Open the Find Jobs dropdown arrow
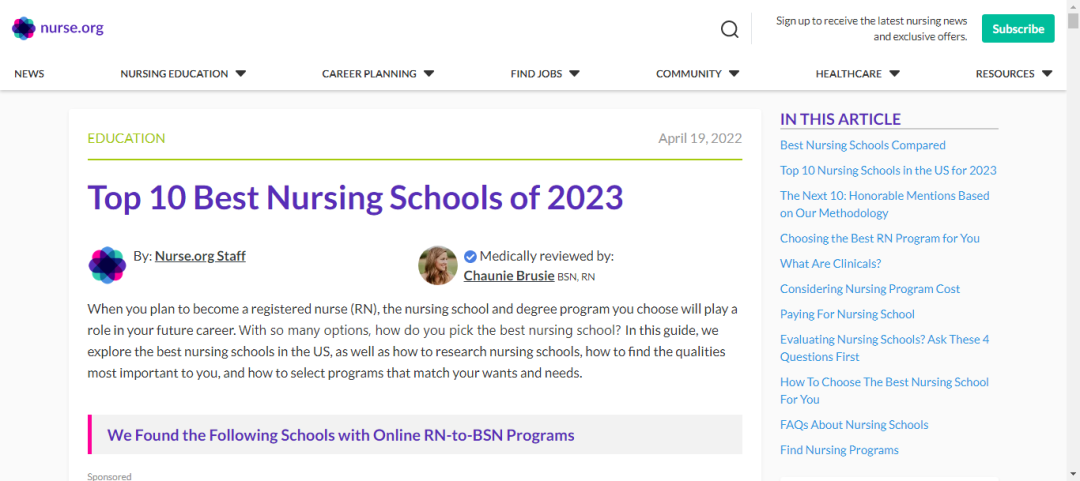The height and width of the screenshot is (481, 1080). click(574, 73)
